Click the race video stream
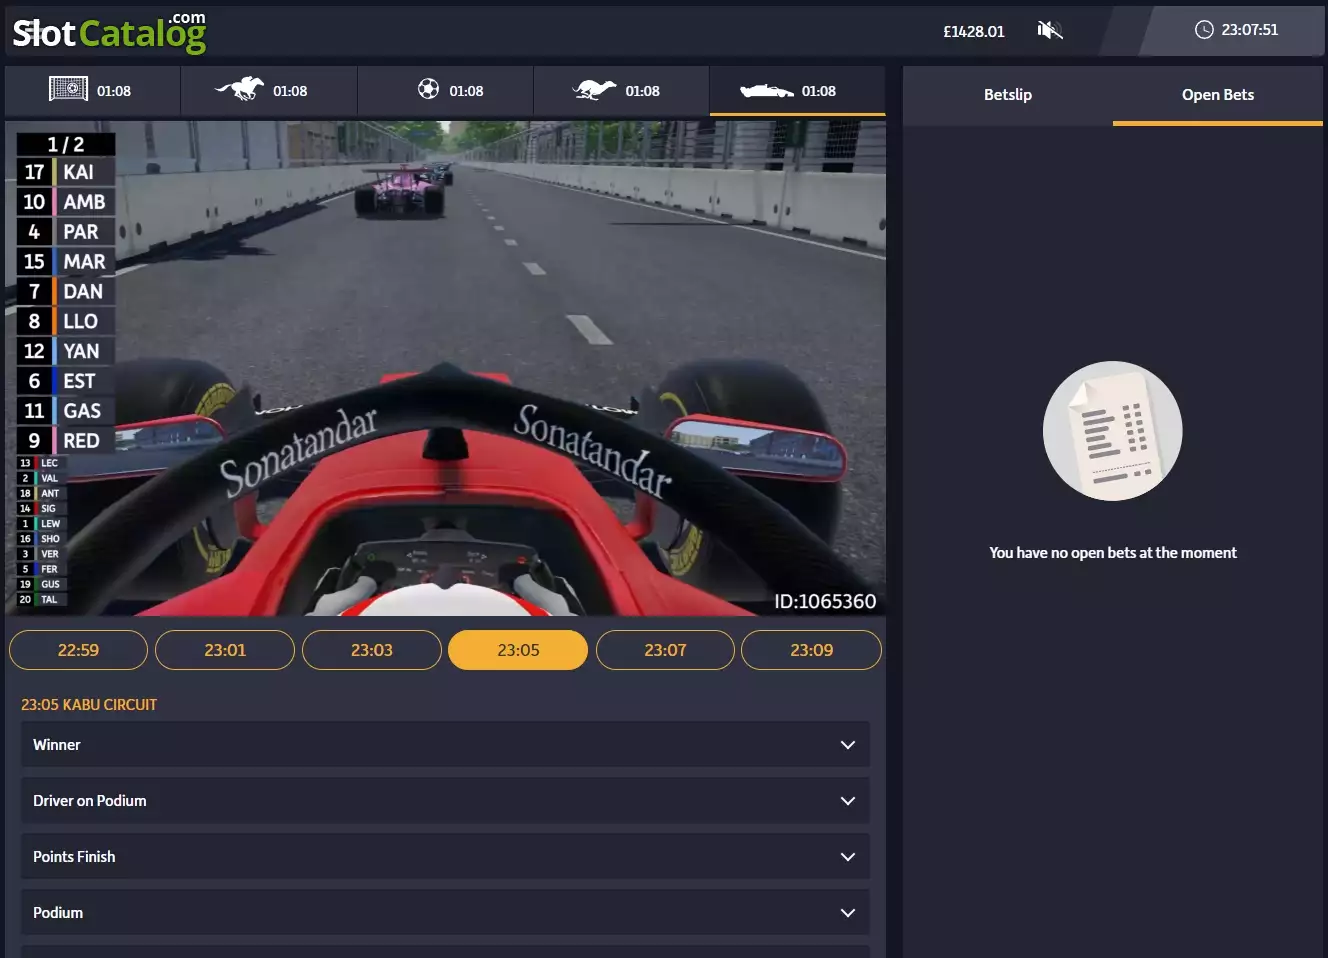This screenshot has width=1328, height=958. tap(445, 368)
